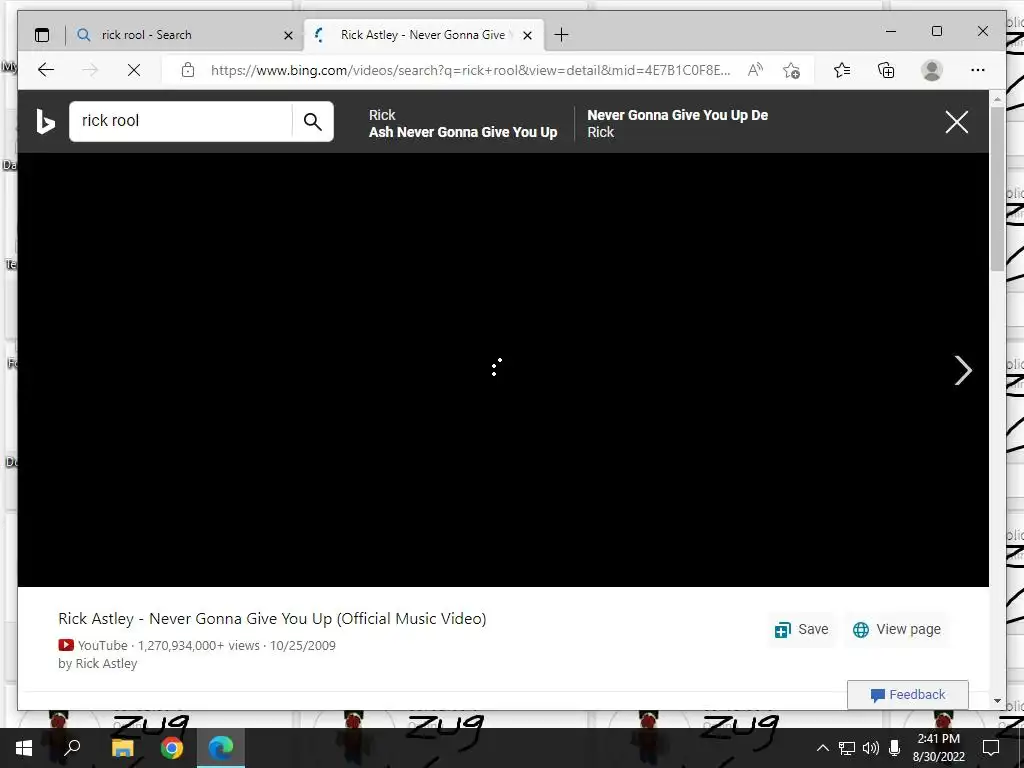Viewport: 1024px width, 768px height.
Task: Go back to the previous page
Action: pos(46,70)
